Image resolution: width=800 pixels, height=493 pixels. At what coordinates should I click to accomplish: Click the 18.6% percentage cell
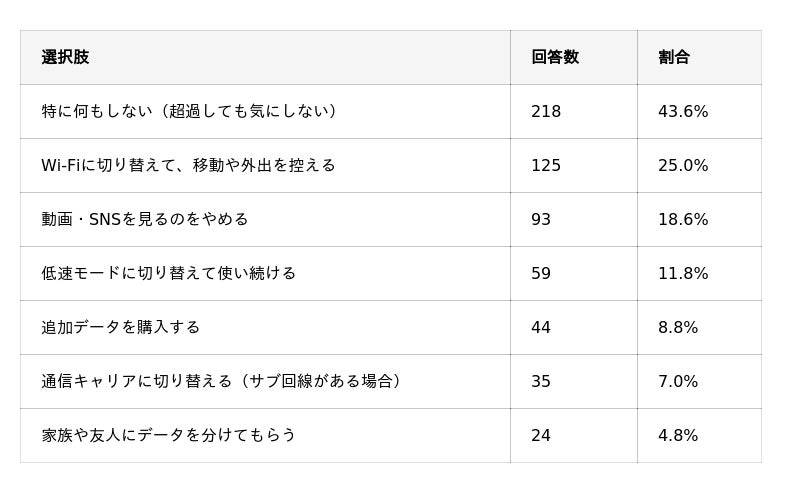click(683, 219)
